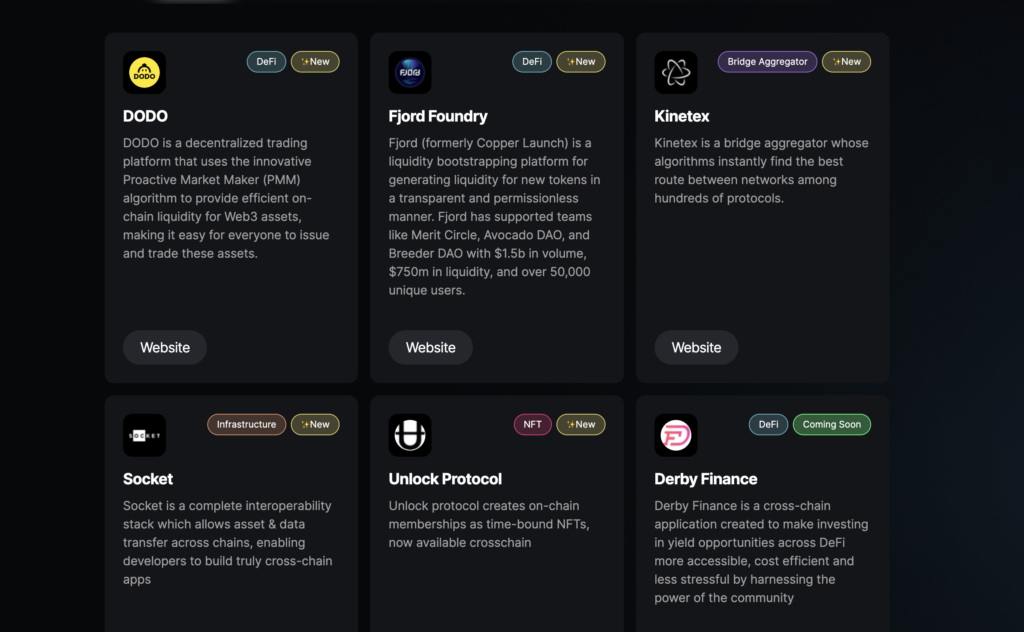1024x632 pixels.
Task: Select the Infrastructure tag on Socket card
Action: [246, 425]
